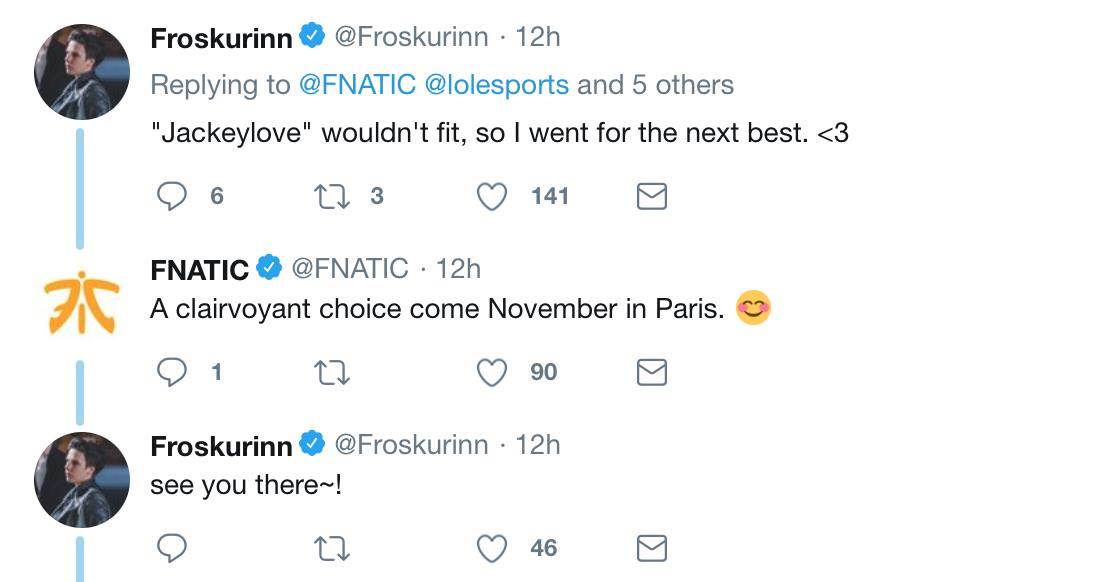Image resolution: width=1096 pixels, height=582 pixels.
Task: Like FNATIC's tweet with 90 likes
Action: pyautogui.click(x=491, y=373)
